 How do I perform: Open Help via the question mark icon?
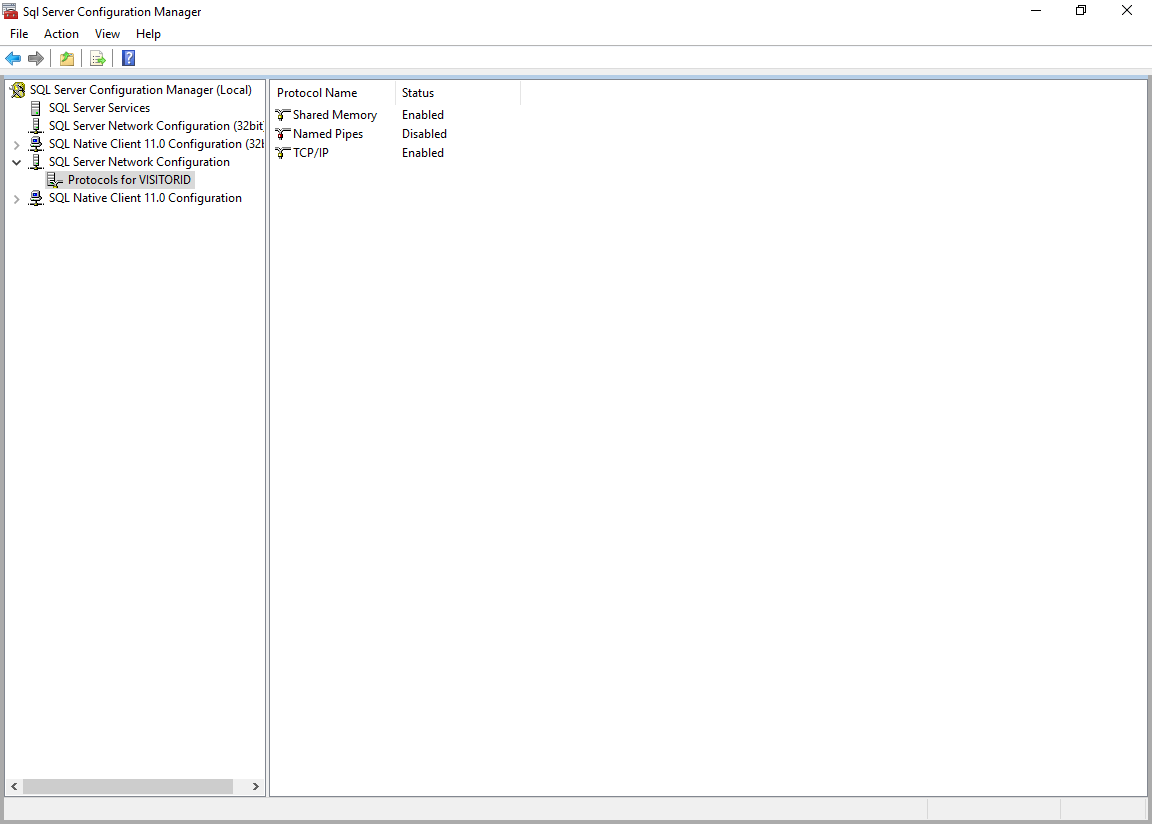click(x=128, y=58)
